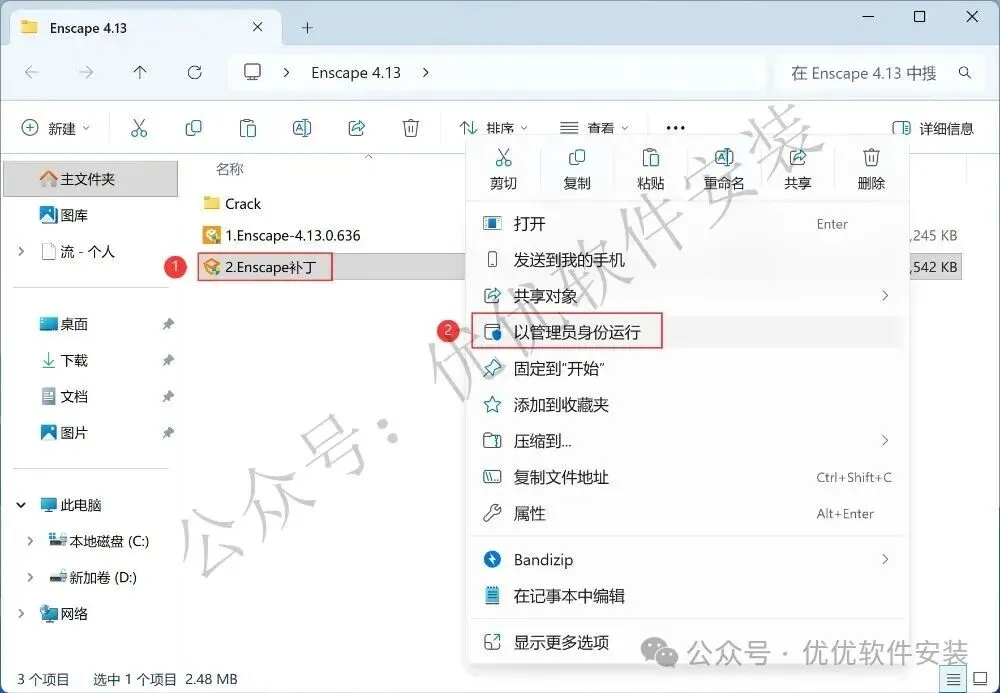The height and width of the screenshot is (693, 1000).
Task: Click the toolbar Share icon
Action: tap(356, 128)
